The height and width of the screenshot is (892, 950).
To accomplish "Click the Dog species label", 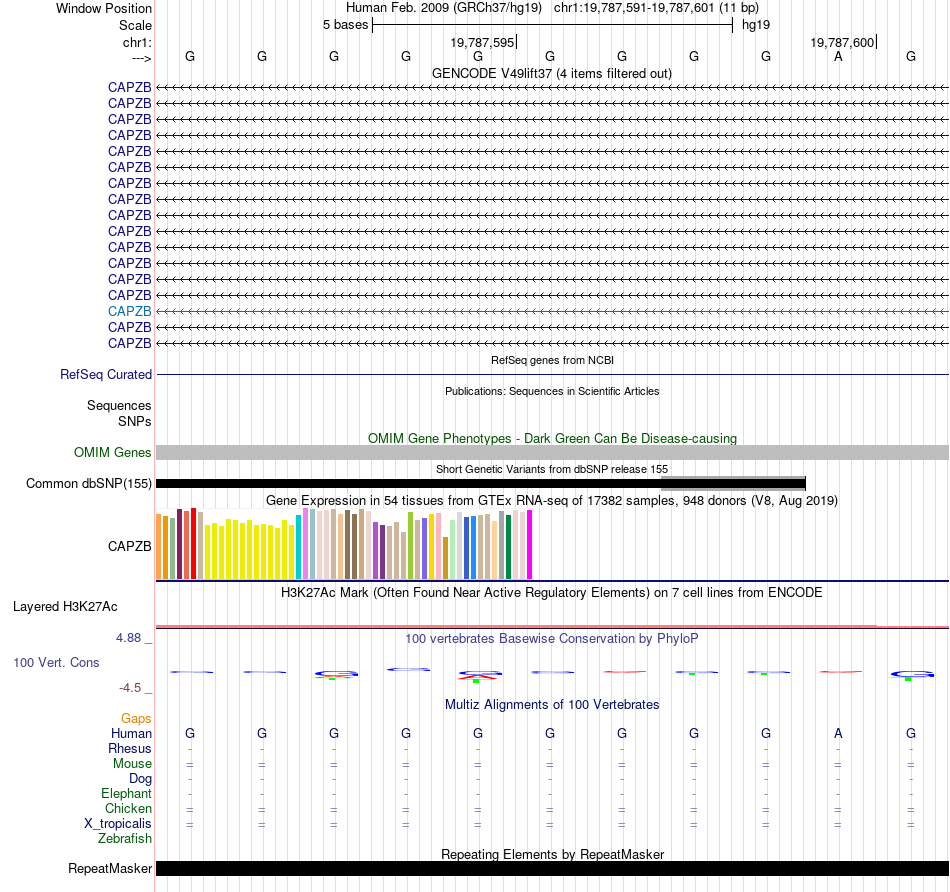I will [140, 779].
